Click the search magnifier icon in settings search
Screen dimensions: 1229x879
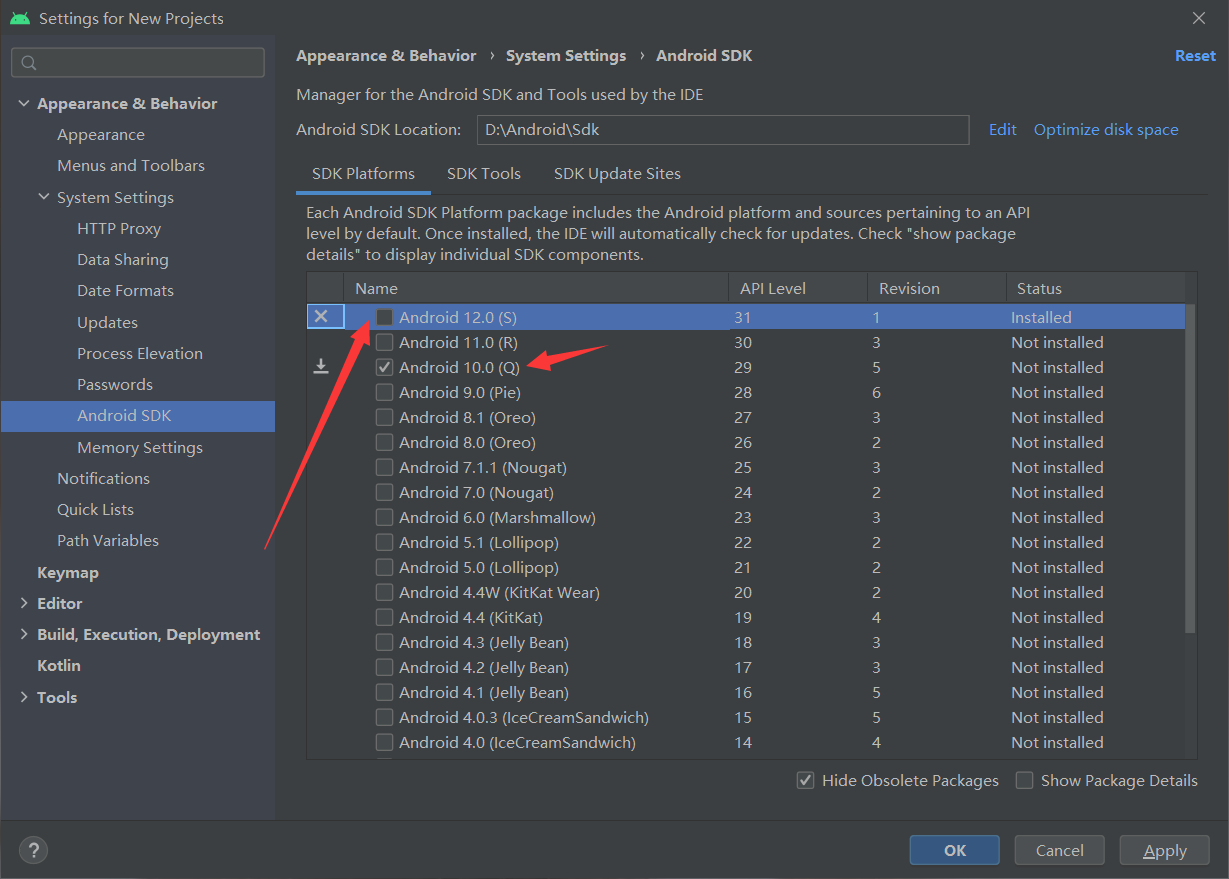28,63
